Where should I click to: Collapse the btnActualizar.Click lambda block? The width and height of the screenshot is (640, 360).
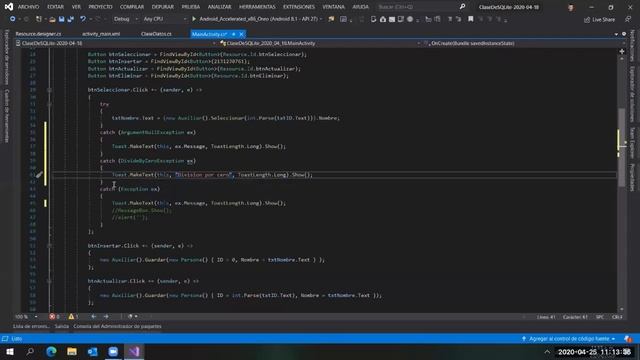point(49,281)
